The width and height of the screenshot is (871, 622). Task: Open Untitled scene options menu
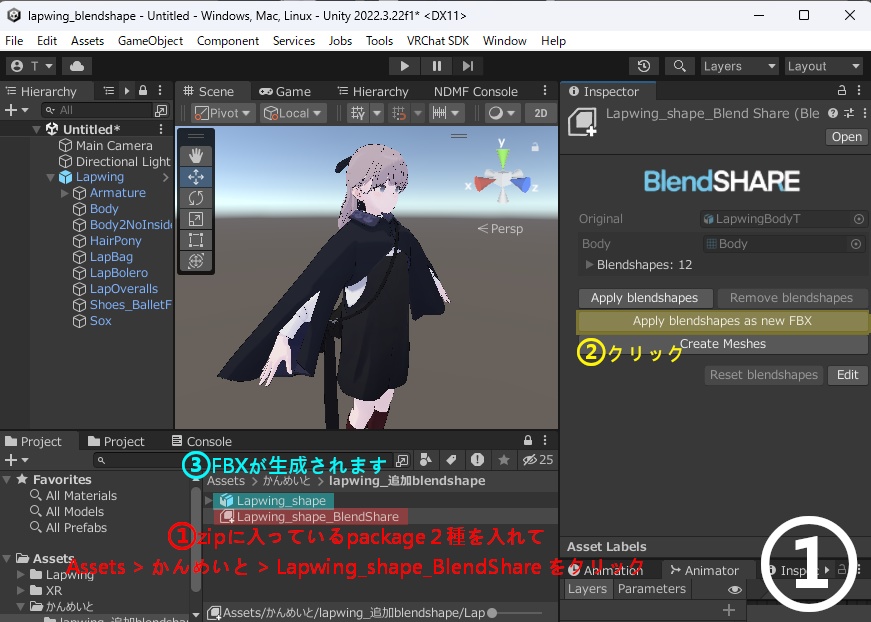pyautogui.click(x=161, y=129)
